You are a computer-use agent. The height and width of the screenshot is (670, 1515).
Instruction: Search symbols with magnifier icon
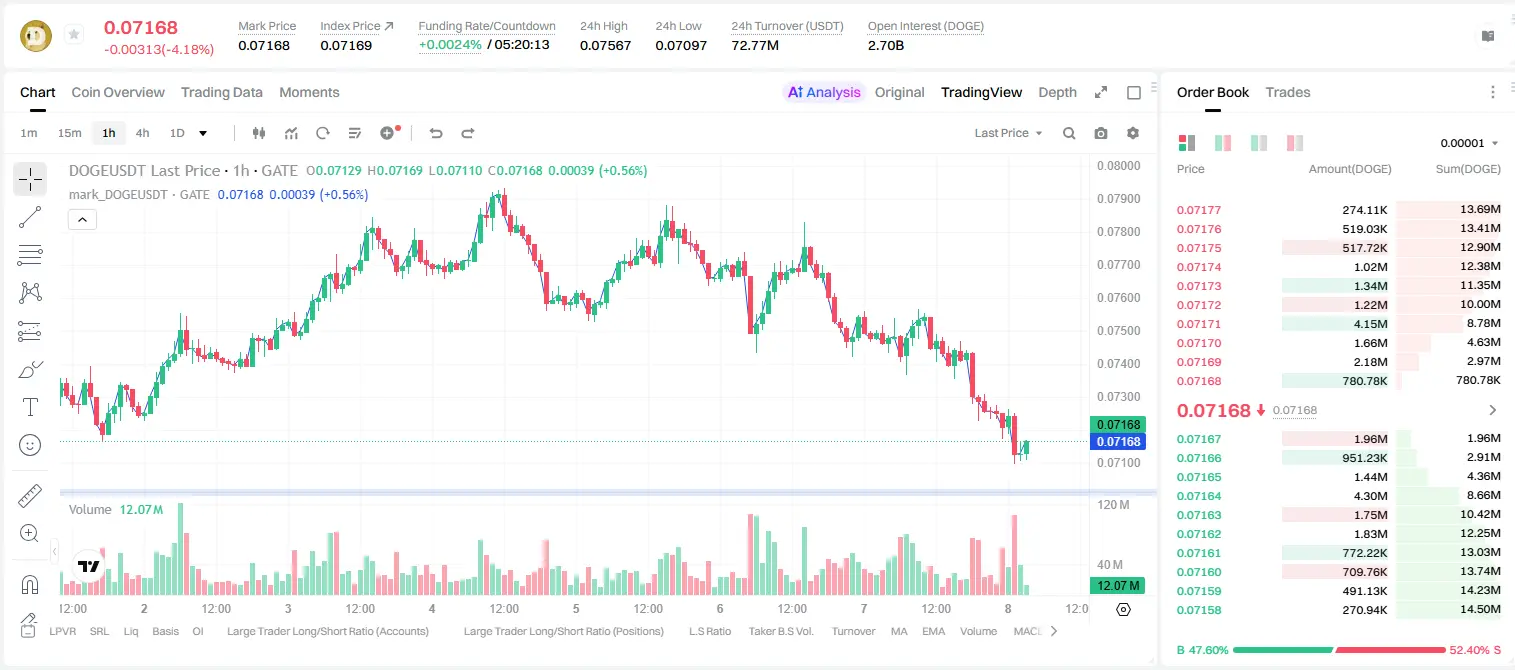1069,133
